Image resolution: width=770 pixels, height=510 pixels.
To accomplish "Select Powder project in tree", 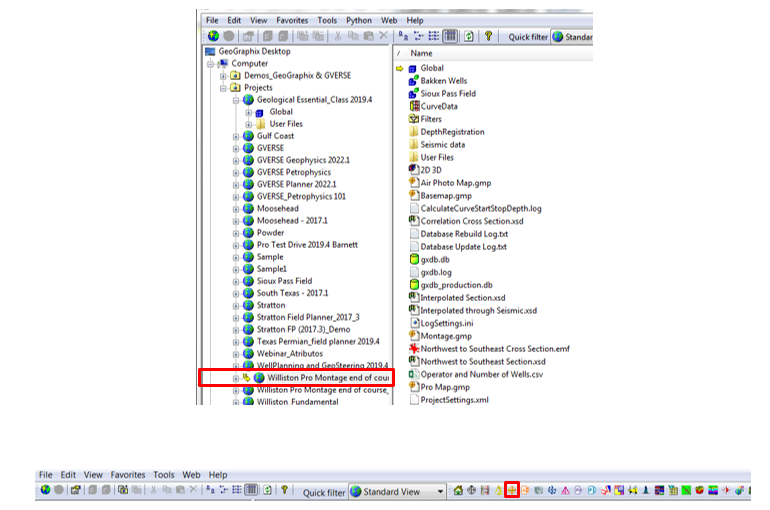I will (270, 233).
